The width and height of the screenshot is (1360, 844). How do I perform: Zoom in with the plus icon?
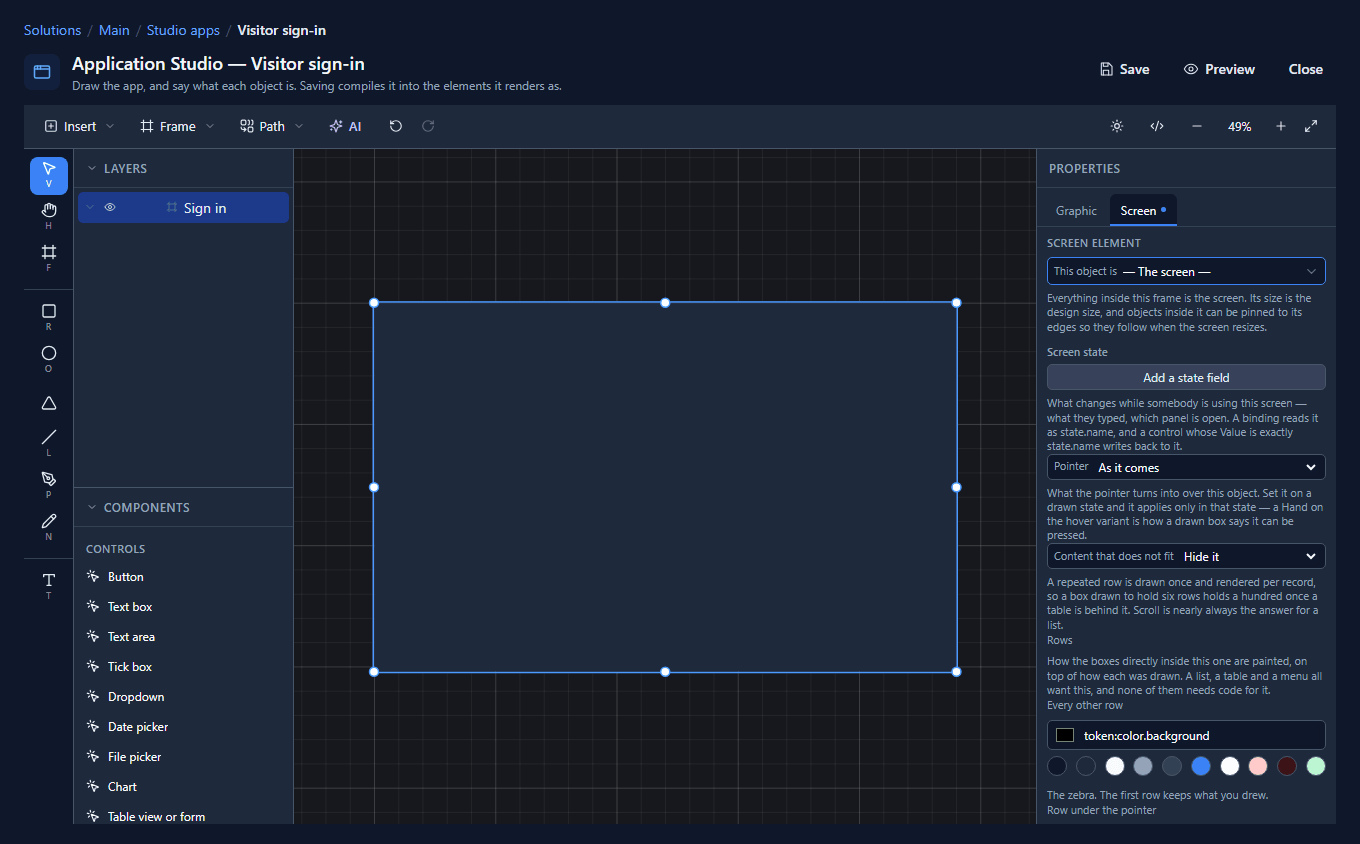1281,126
